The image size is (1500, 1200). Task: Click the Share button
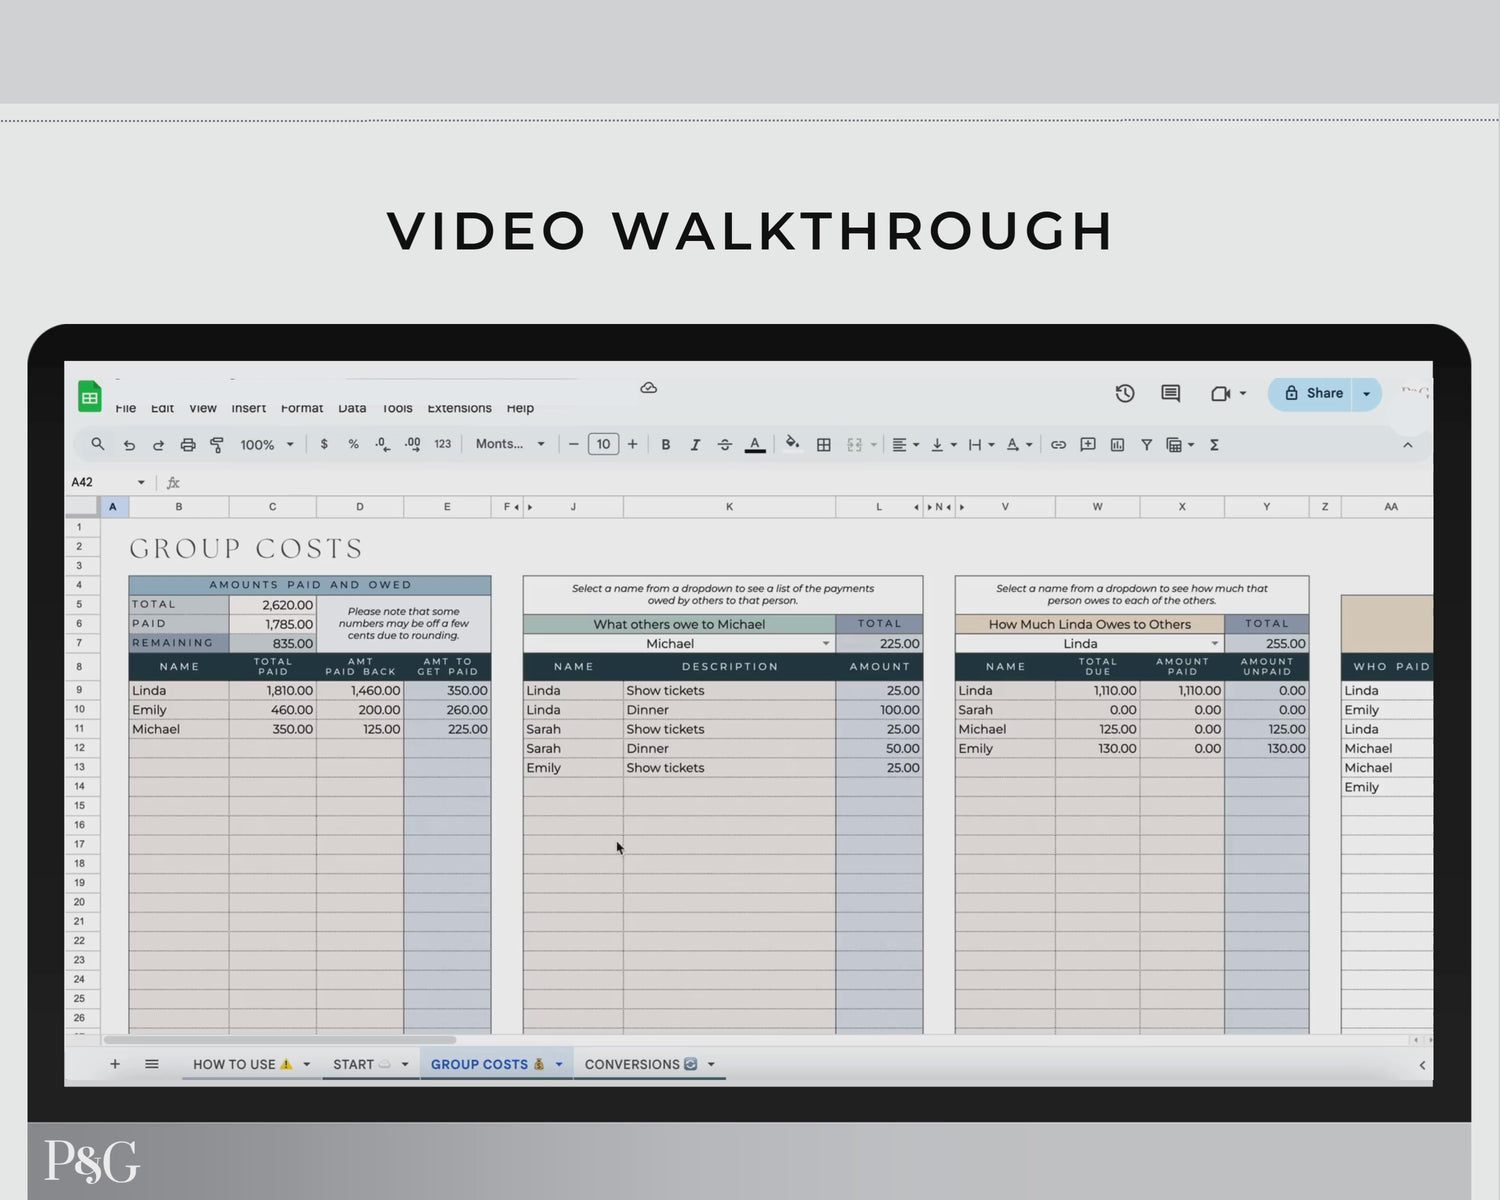pos(1314,394)
